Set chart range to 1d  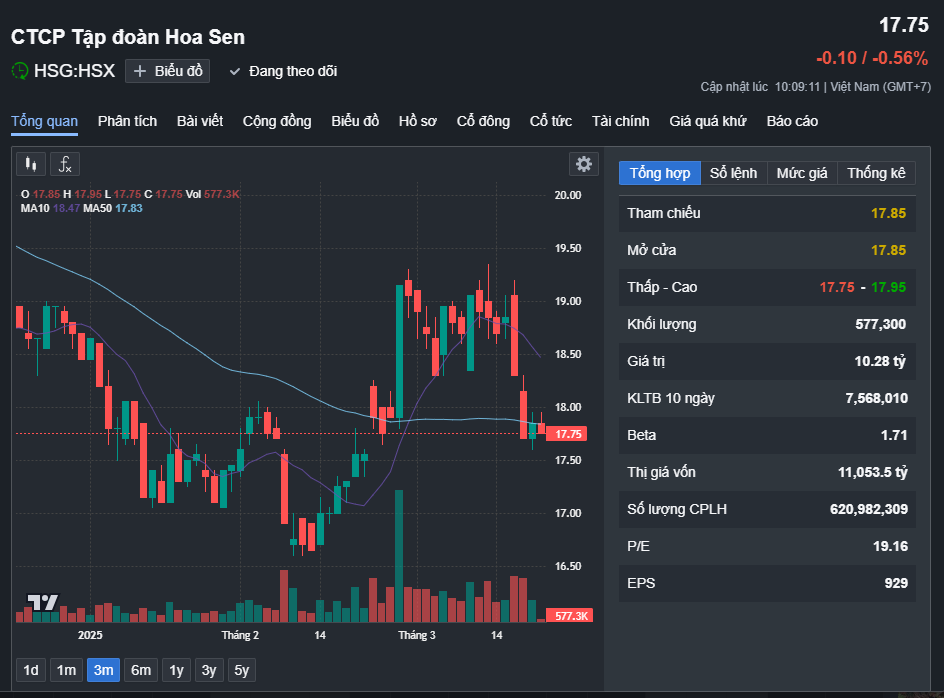point(31,670)
